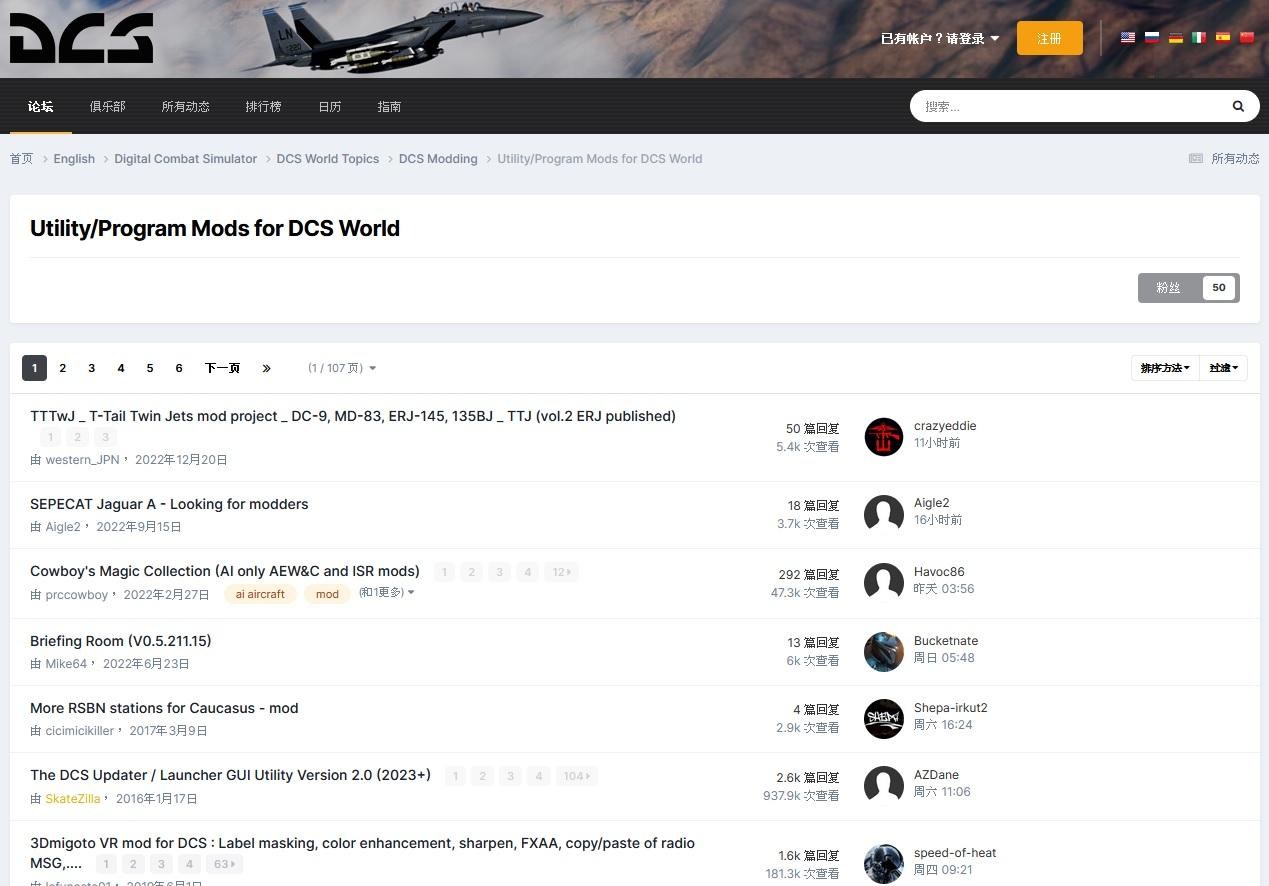
Task: Go to DCS World Topics breadcrumb
Action: tap(328, 159)
